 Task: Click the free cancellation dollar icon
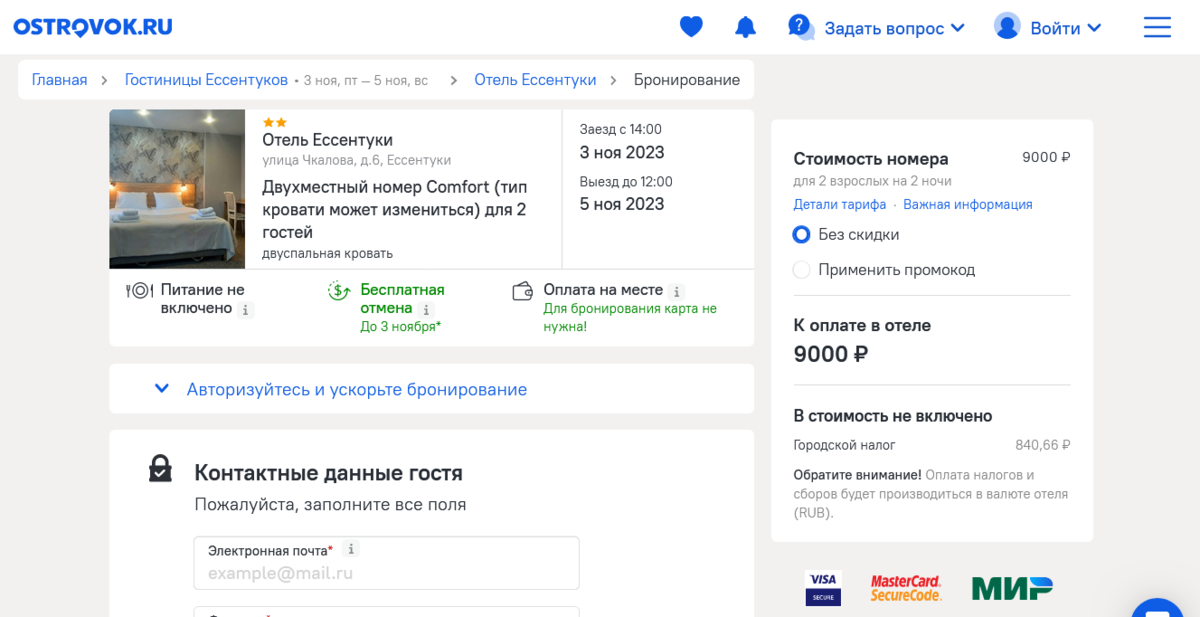point(339,291)
